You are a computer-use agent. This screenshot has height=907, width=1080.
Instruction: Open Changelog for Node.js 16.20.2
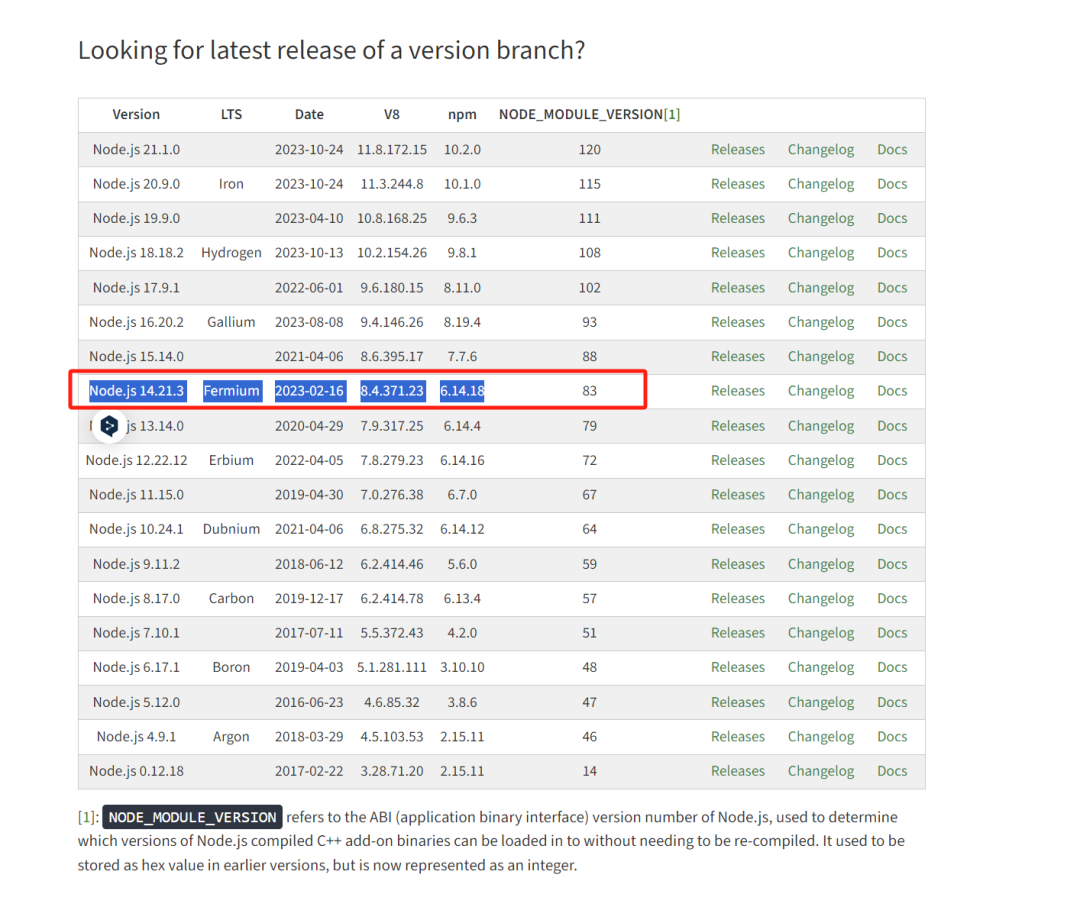pyautogui.click(x=821, y=322)
